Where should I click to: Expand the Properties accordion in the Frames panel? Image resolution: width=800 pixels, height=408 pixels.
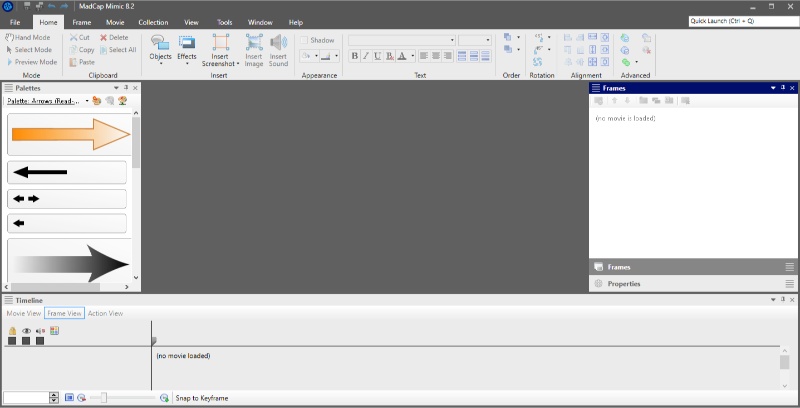coord(694,284)
